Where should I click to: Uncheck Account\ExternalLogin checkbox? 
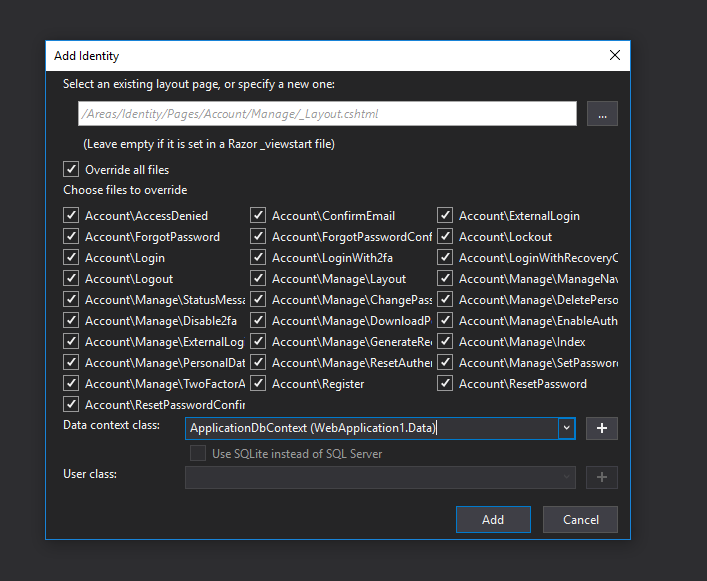[445, 215]
